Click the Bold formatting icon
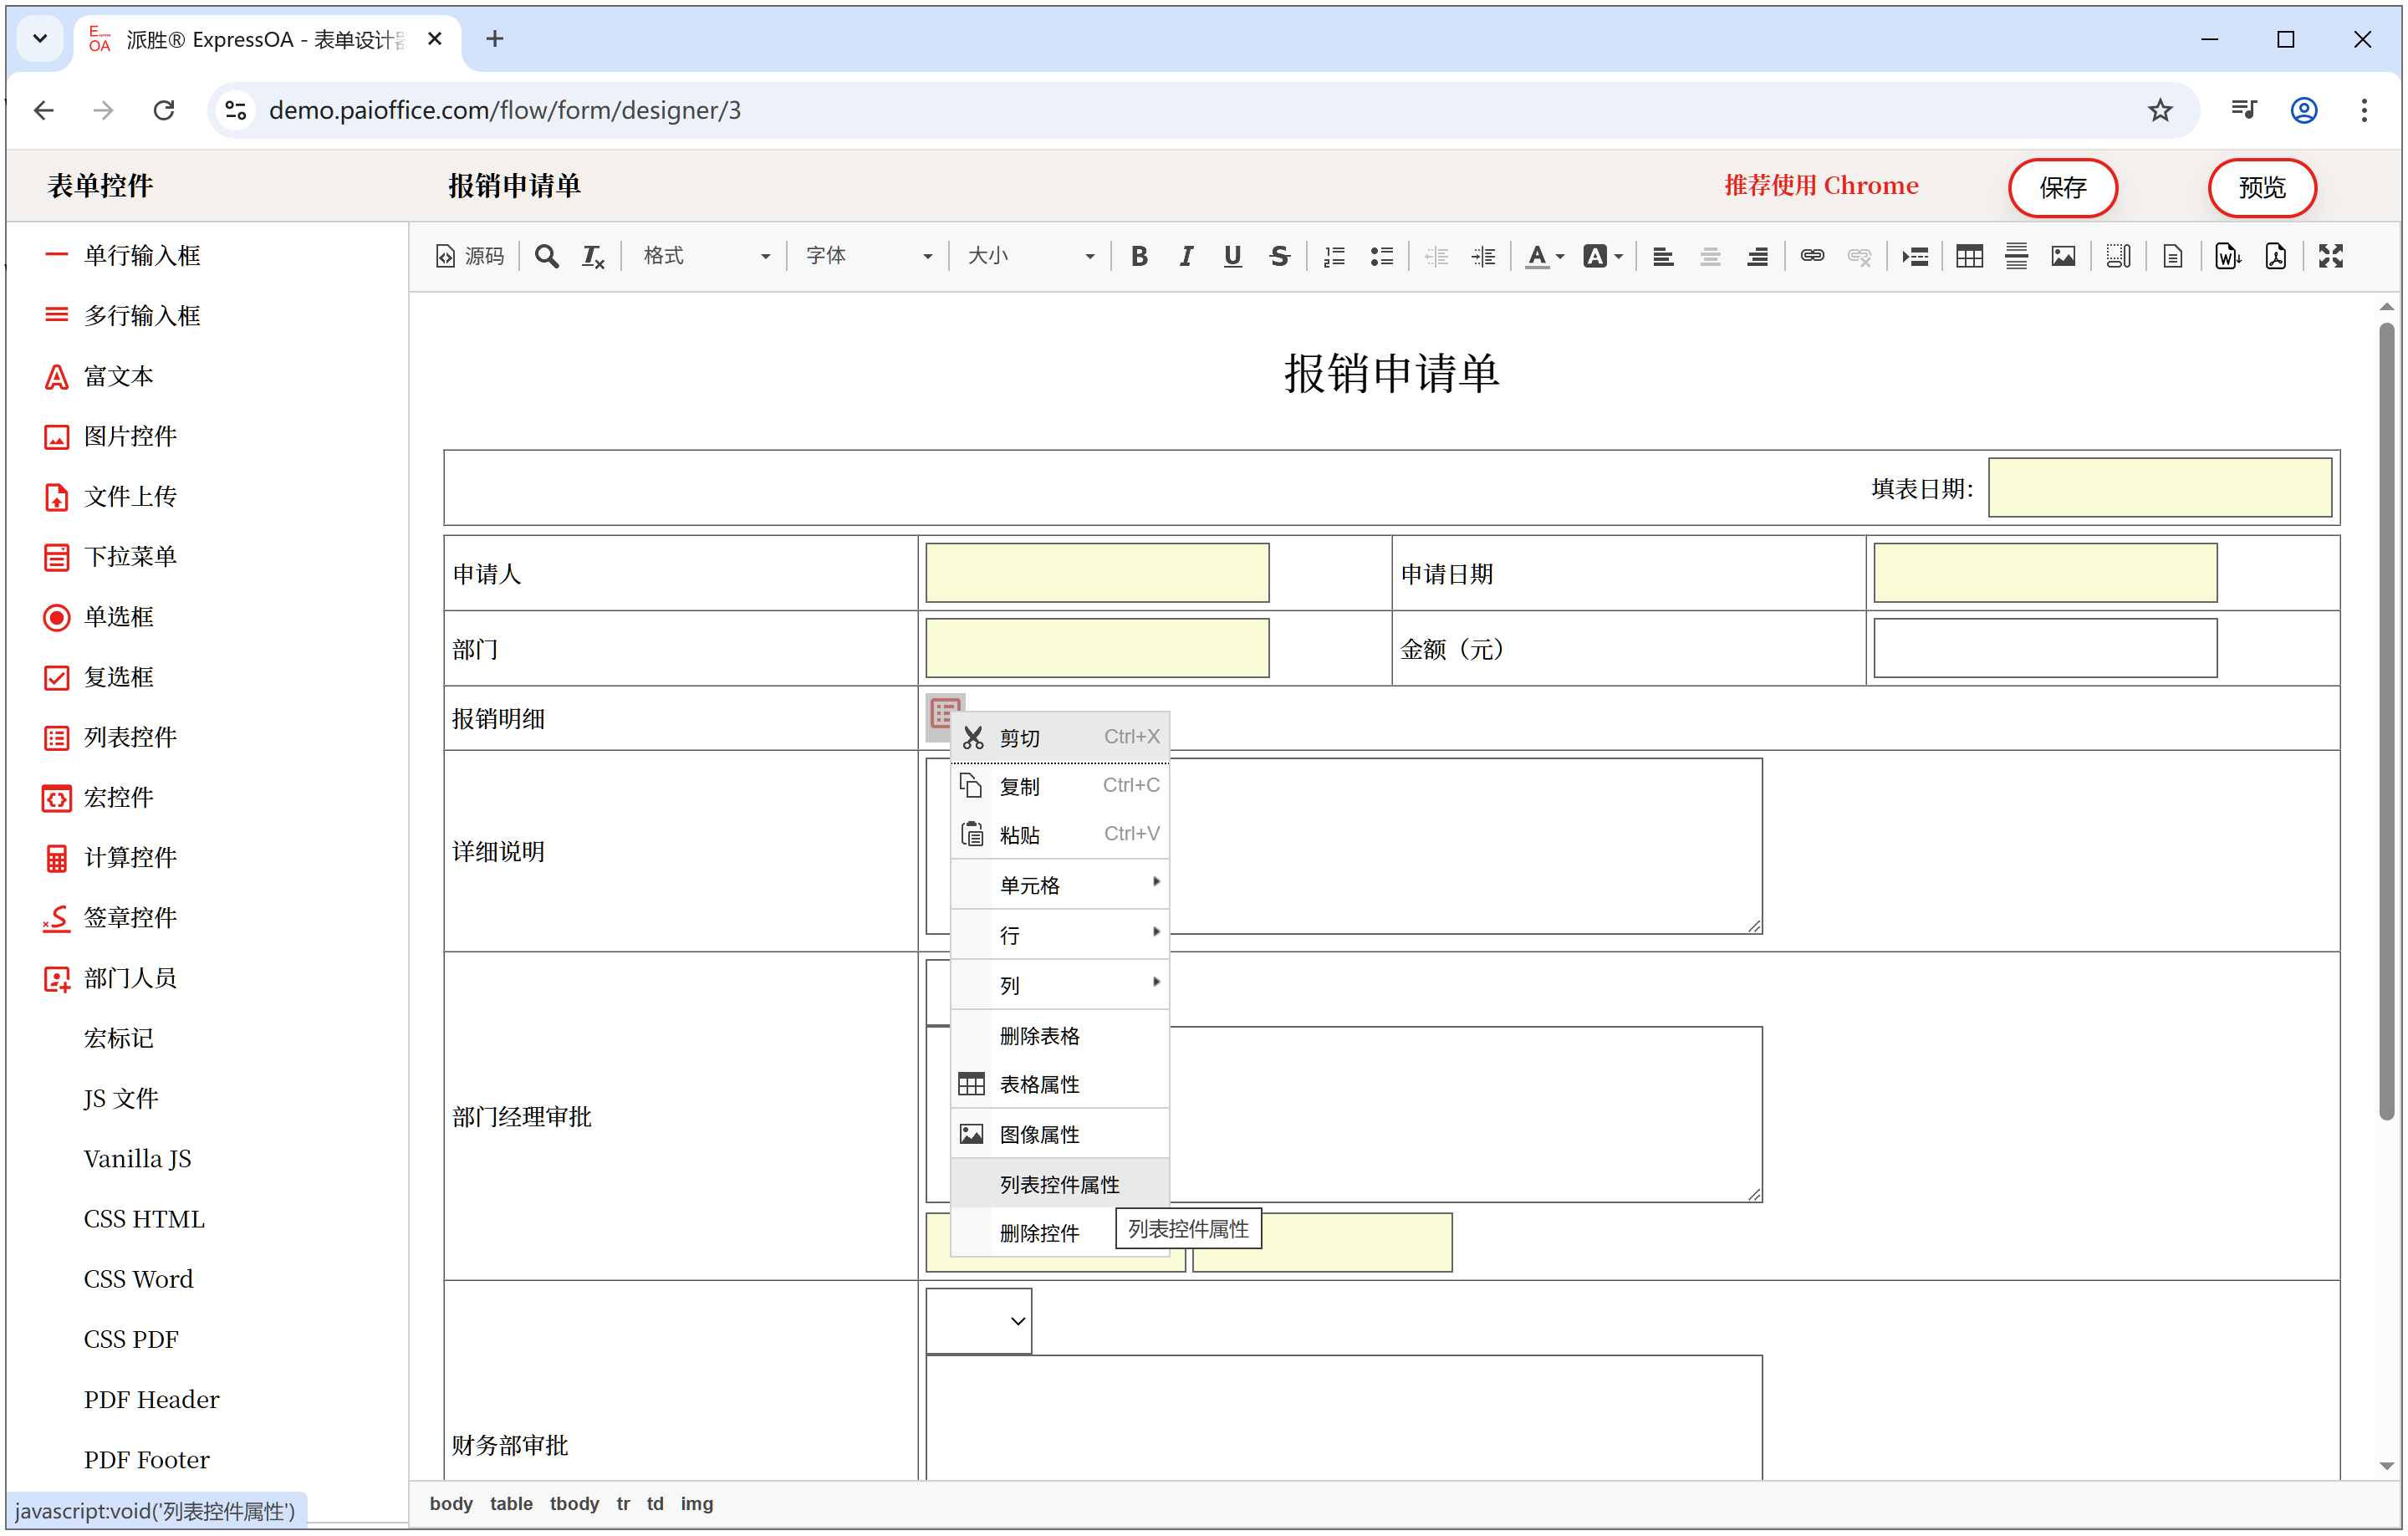Viewport: 2408px width, 1536px height. click(1138, 256)
